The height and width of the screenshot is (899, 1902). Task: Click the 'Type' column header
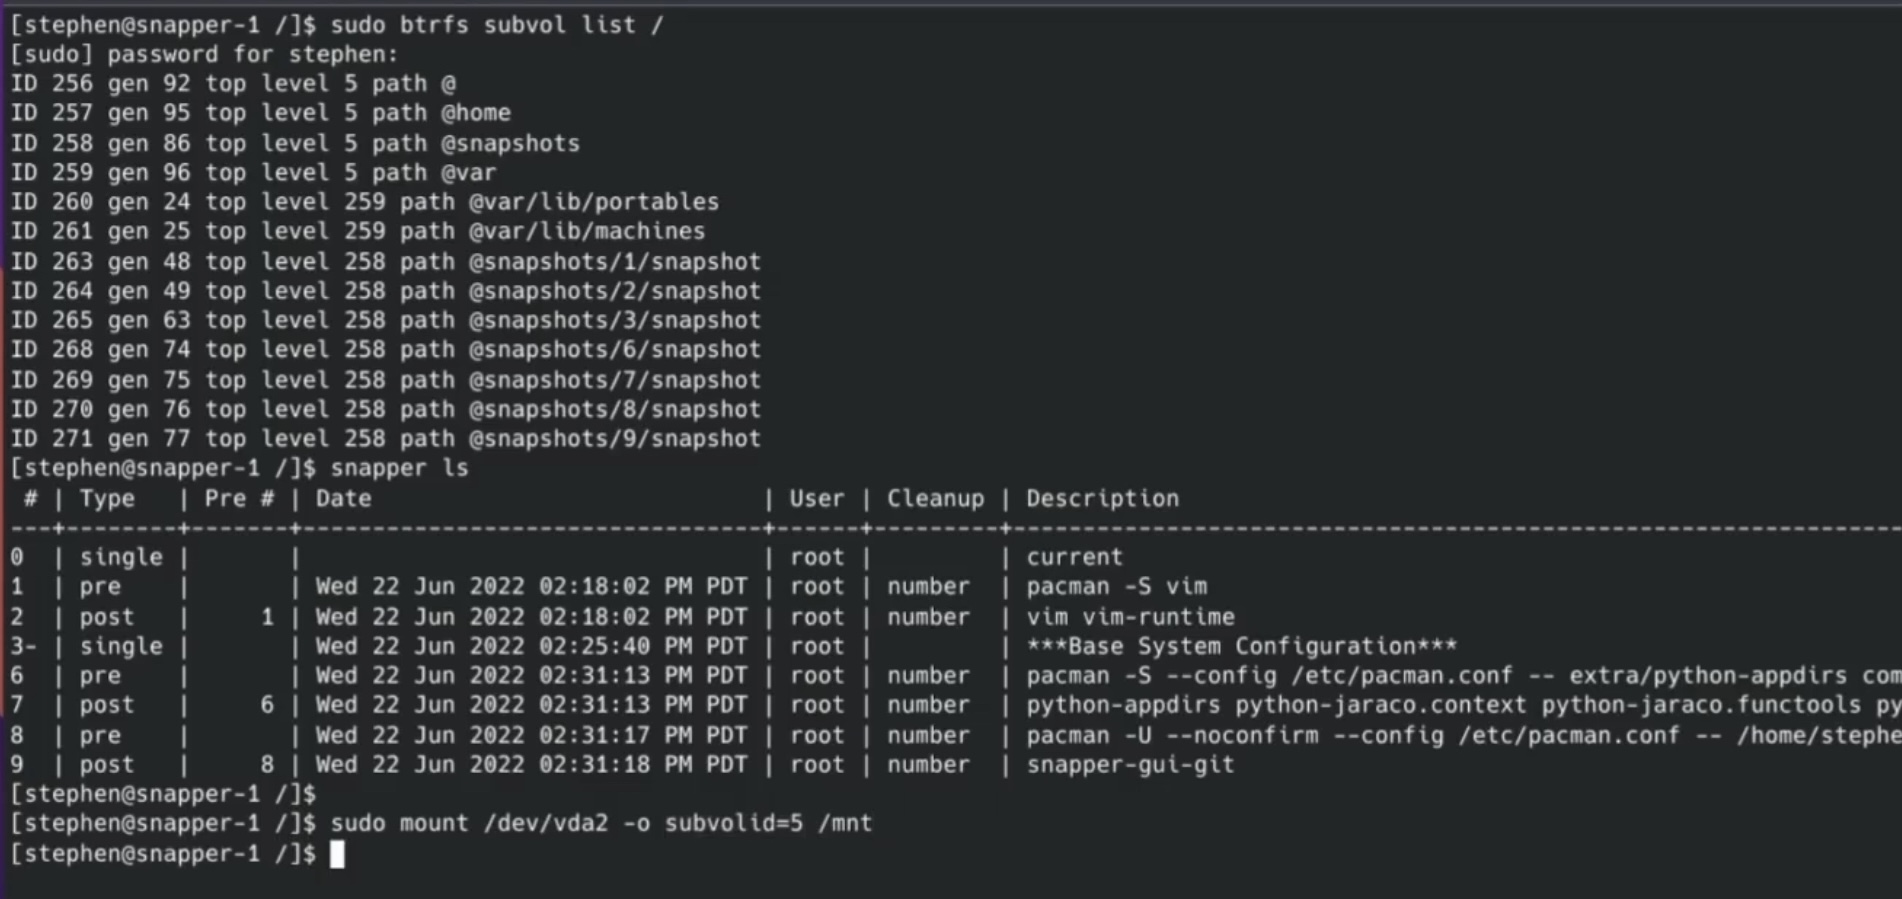click(107, 498)
